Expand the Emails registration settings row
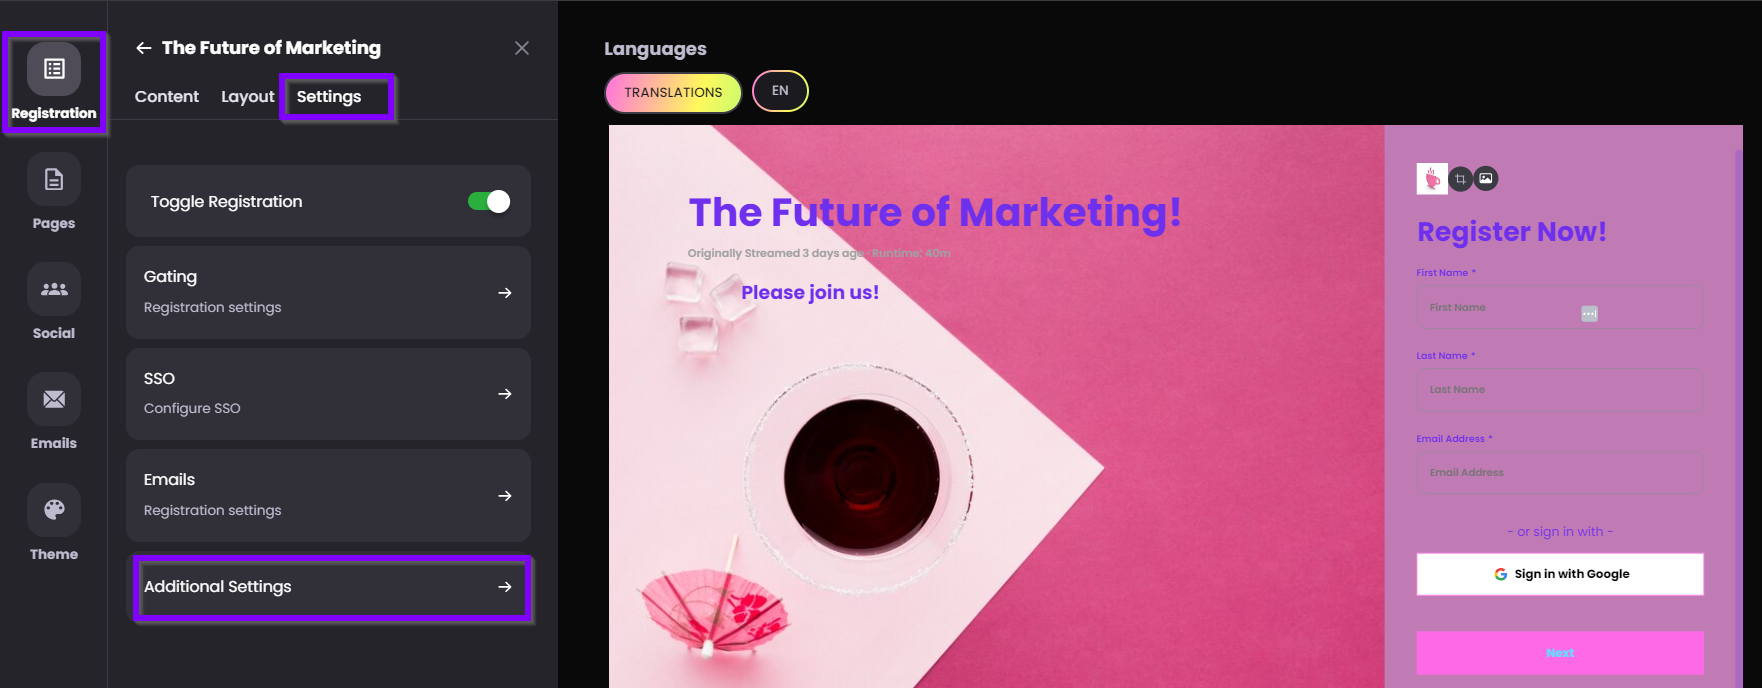This screenshot has width=1762, height=688. tap(328, 495)
